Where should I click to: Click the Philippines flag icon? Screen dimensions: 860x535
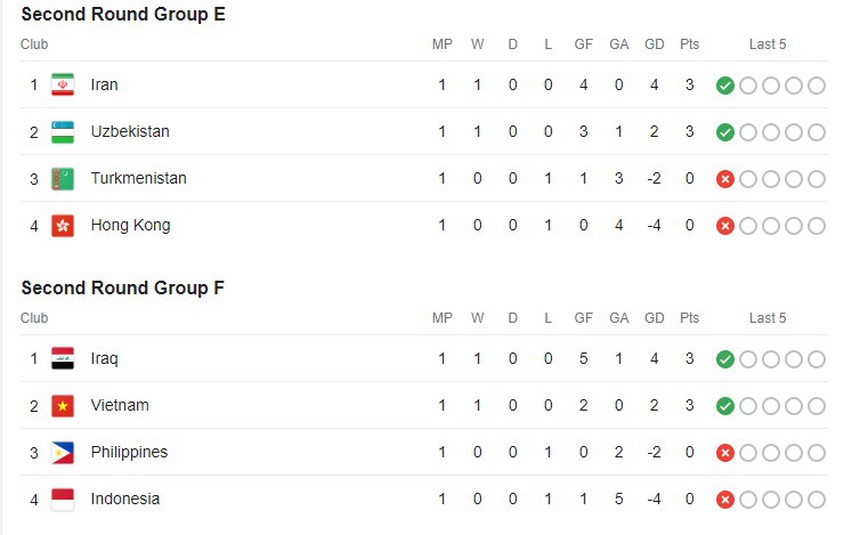[x=63, y=453]
